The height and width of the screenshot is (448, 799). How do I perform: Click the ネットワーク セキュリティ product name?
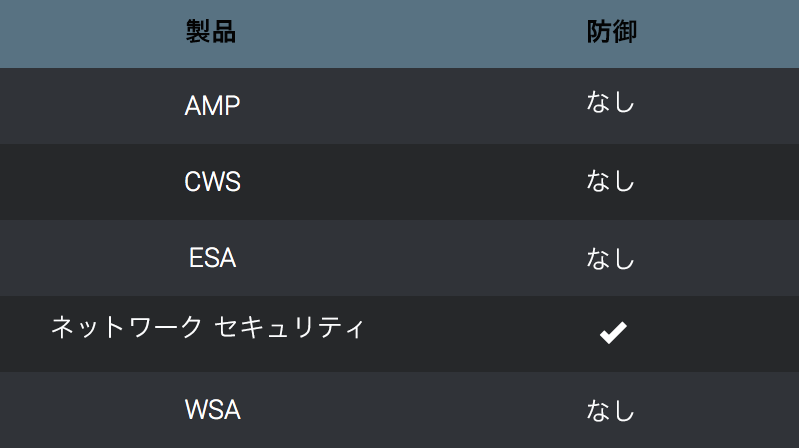(207, 327)
